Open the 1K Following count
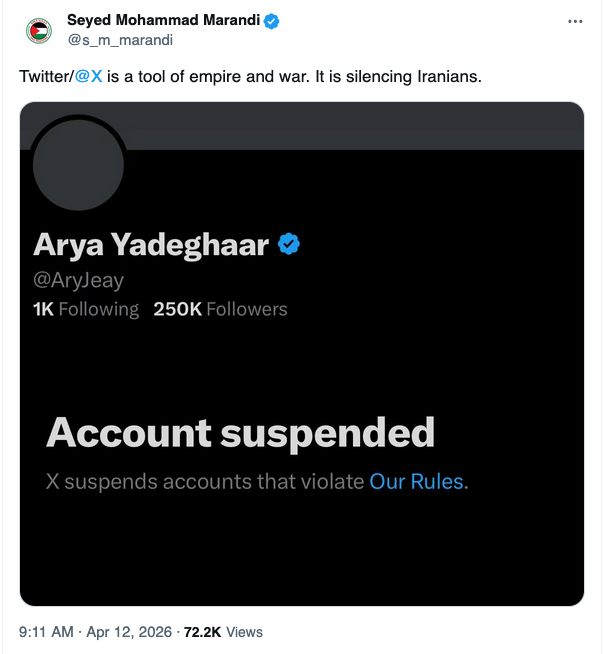603x654 pixels. 86,309
